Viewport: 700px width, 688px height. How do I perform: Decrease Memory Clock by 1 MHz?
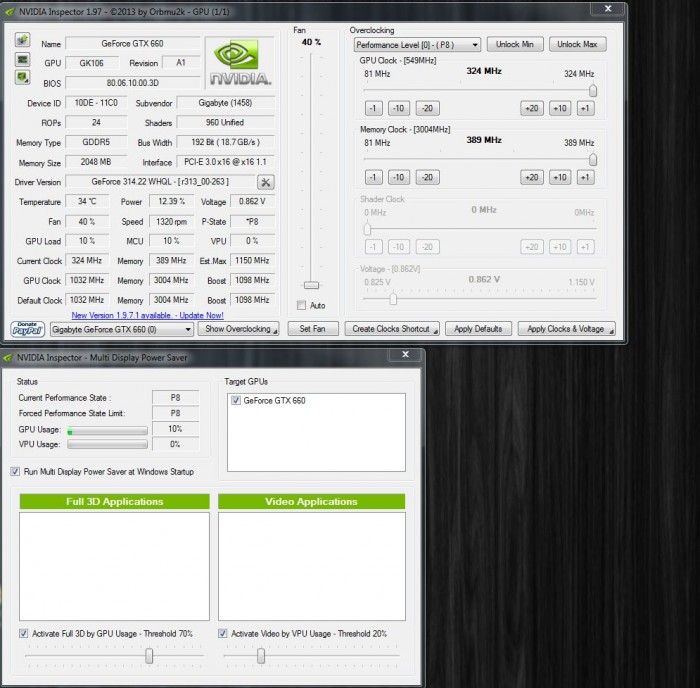[x=373, y=177]
